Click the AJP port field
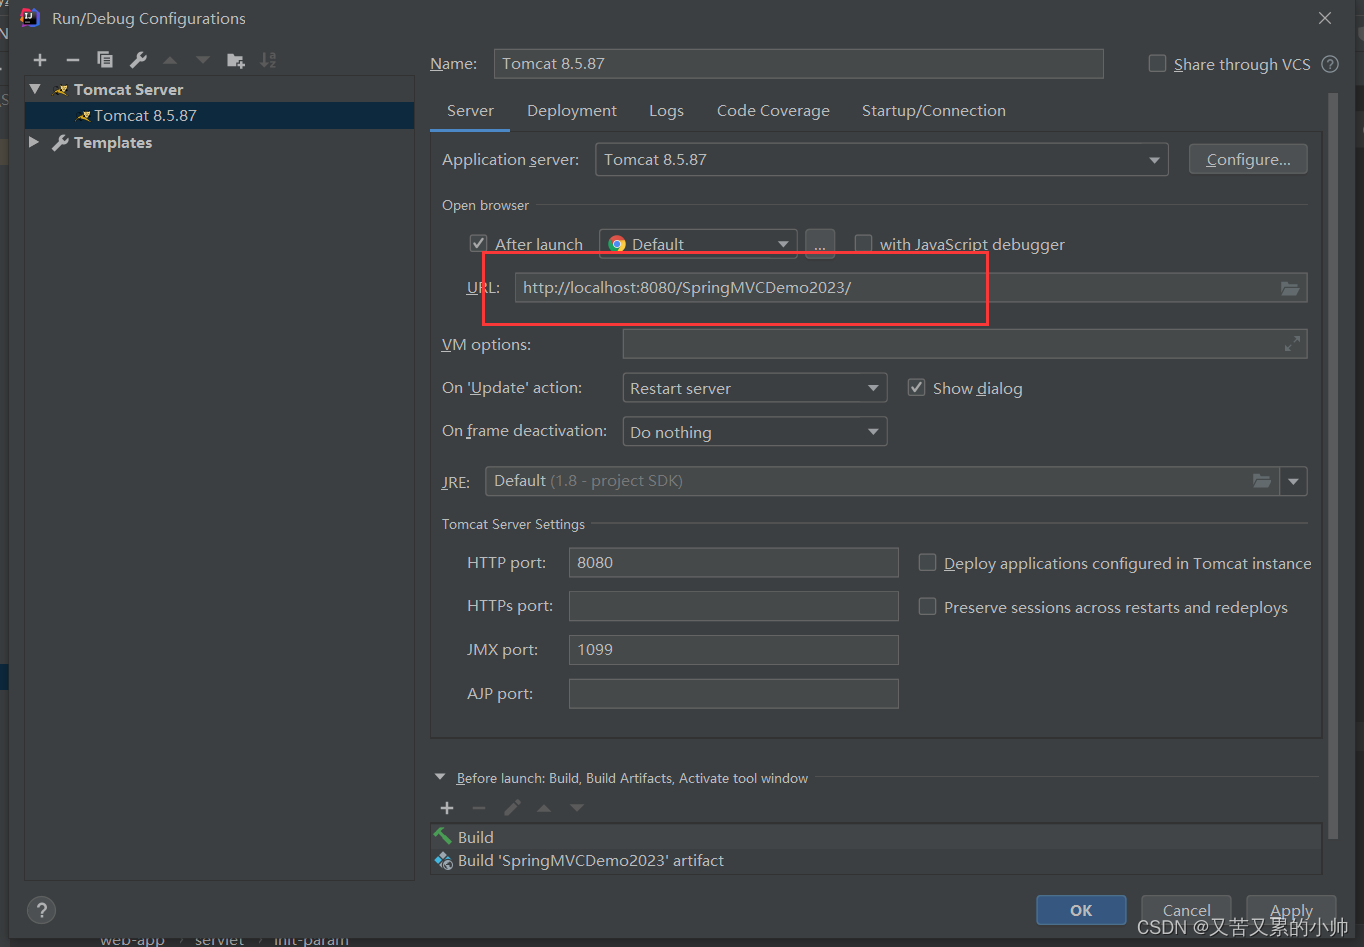Screen dimensions: 1364x947 (x=733, y=694)
